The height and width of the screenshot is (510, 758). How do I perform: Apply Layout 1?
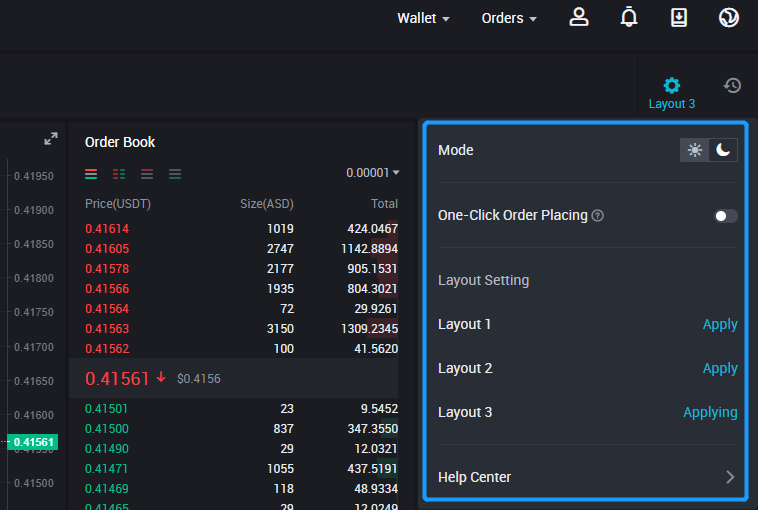pos(719,324)
